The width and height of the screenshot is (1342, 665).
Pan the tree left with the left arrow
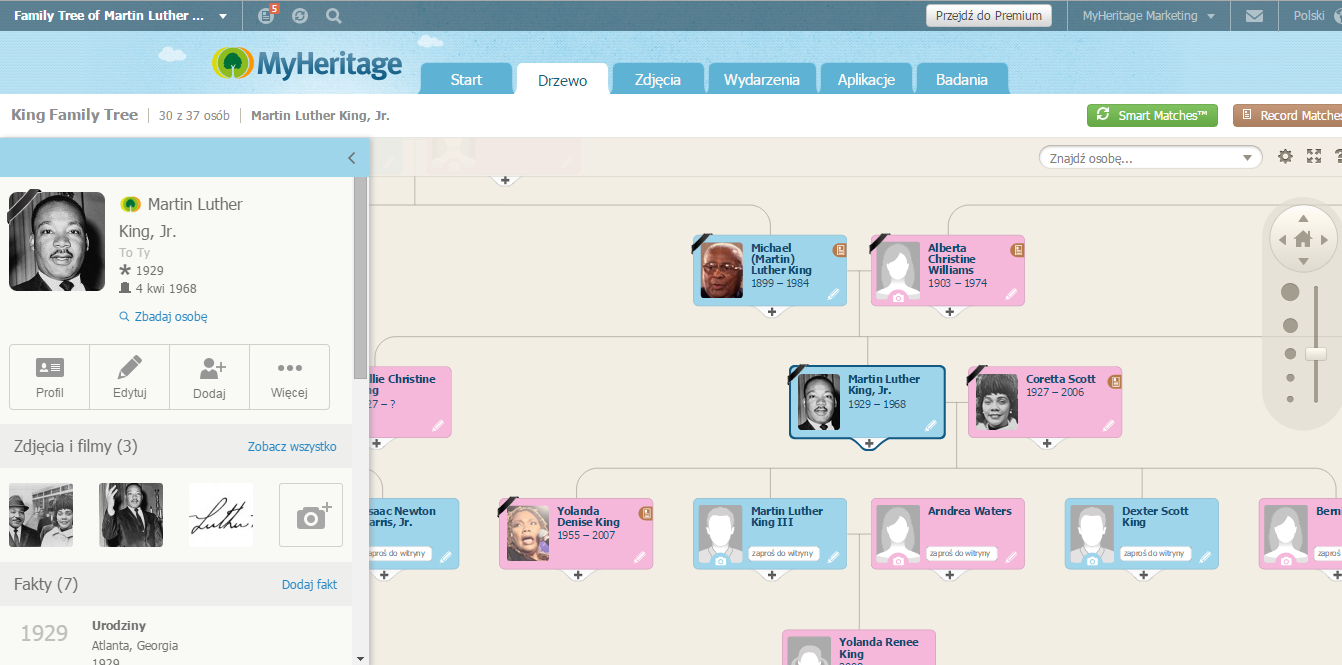pos(1280,240)
